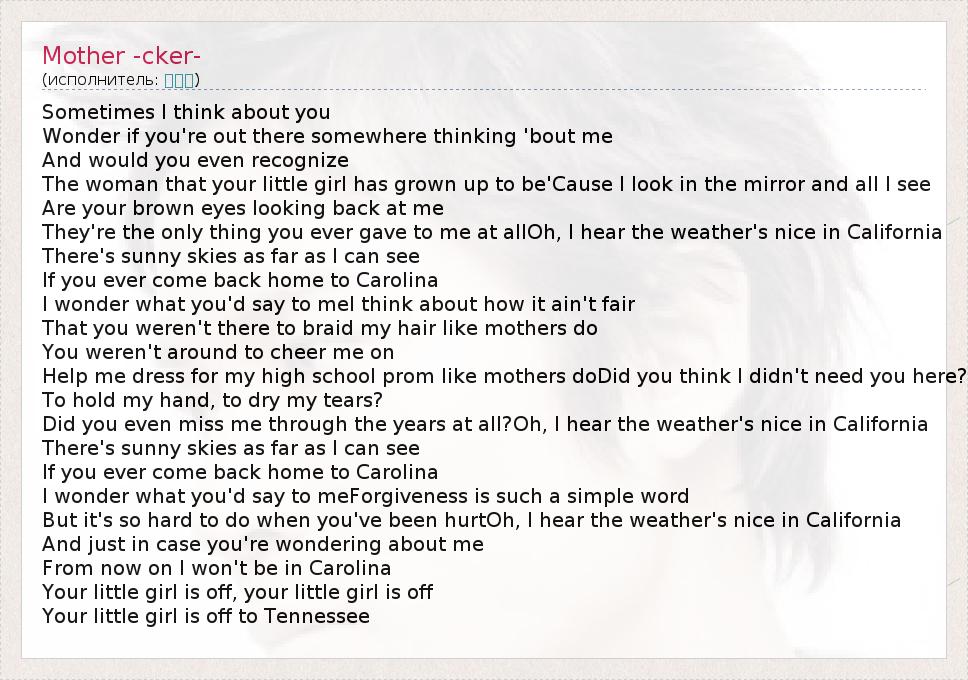Click line starting "They're the only thing"

(492, 232)
